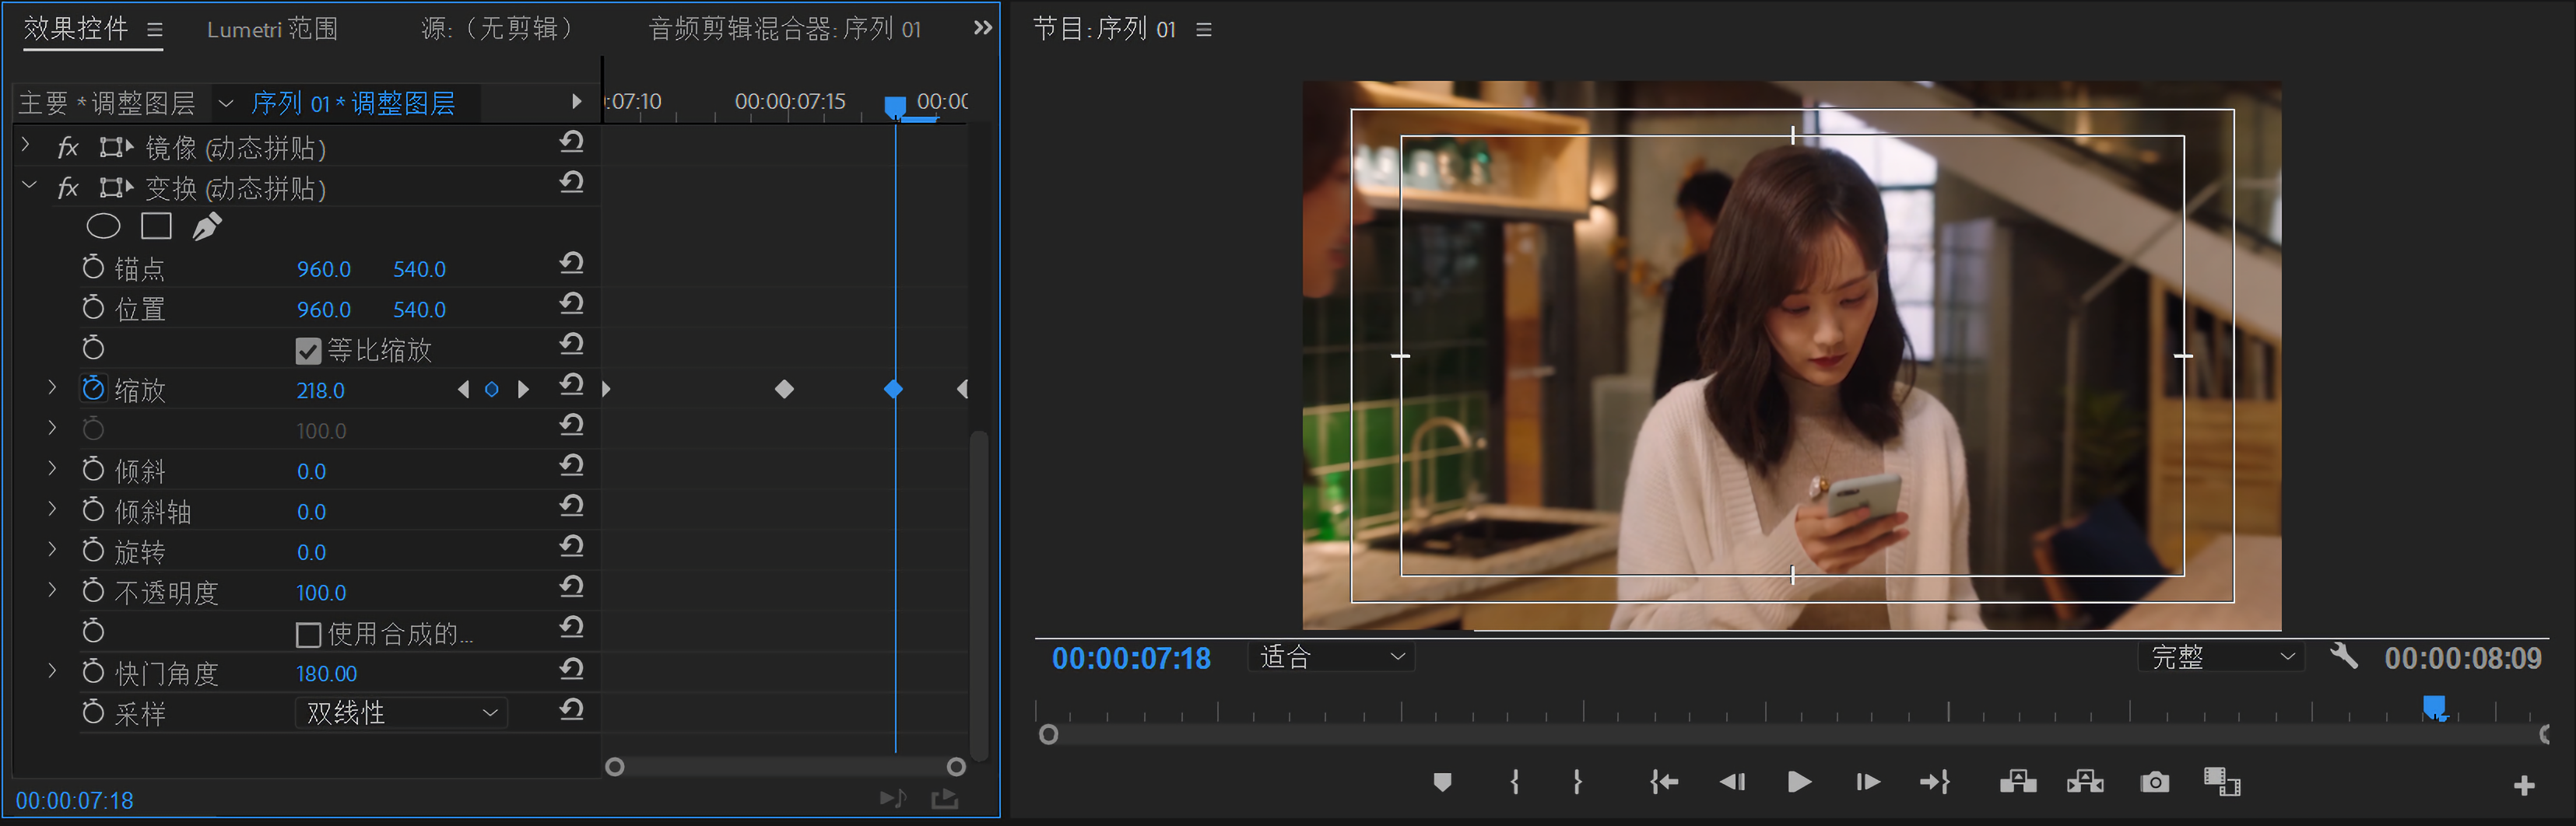Go to previous 缩放 keyframe
2576x826 pixels.
[463, 390]
